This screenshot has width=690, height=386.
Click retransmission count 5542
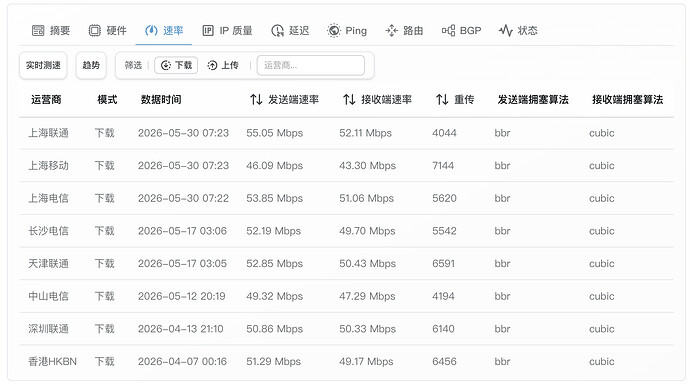tap(444, 231)
